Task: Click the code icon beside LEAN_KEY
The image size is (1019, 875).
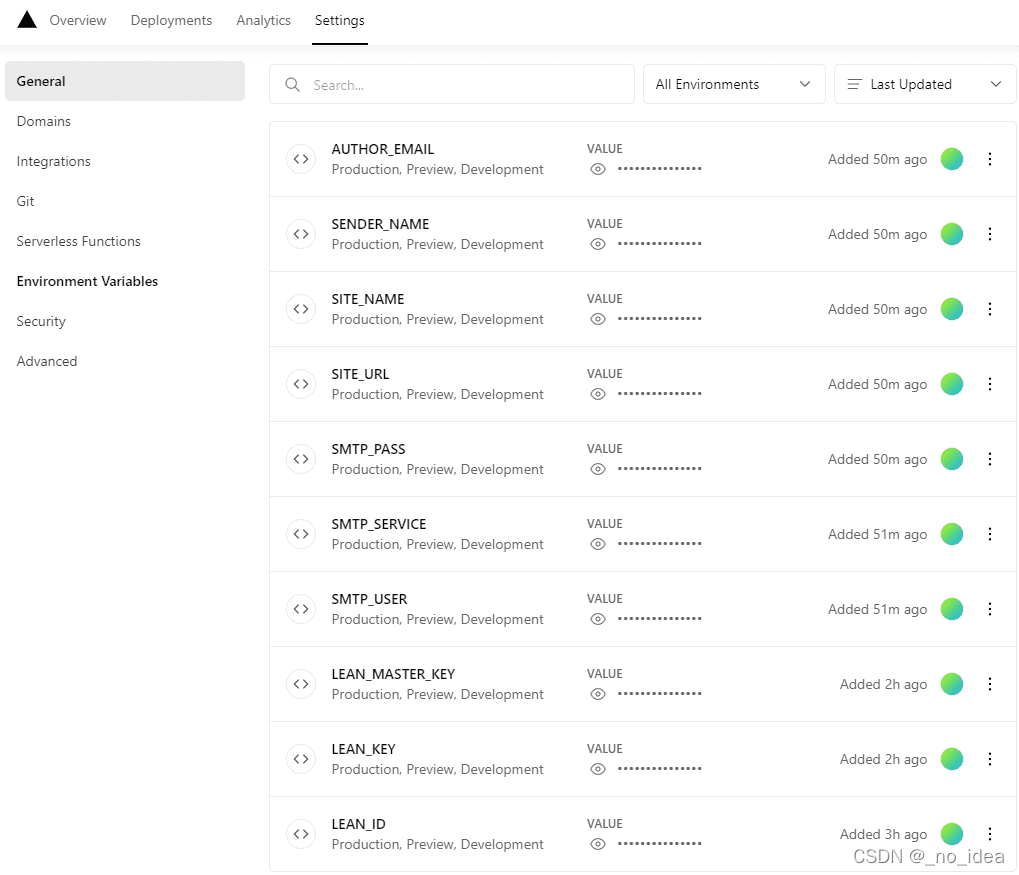Action: 301,759
